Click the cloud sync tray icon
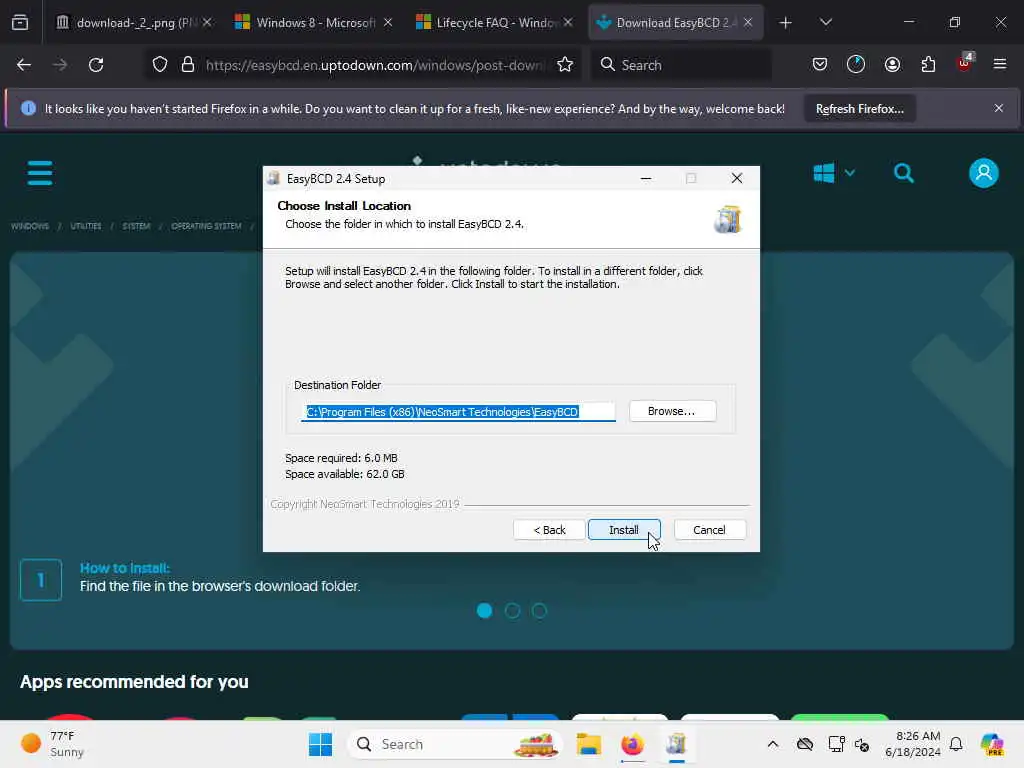This screenshot has width=1024, height=768. pos(805,744)
